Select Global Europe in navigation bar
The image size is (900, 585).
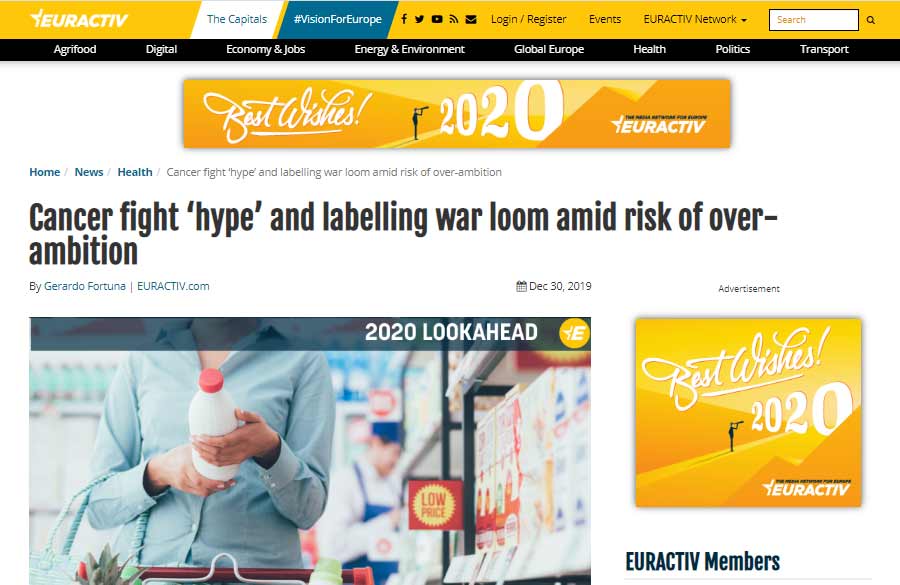tap(549, 49)
